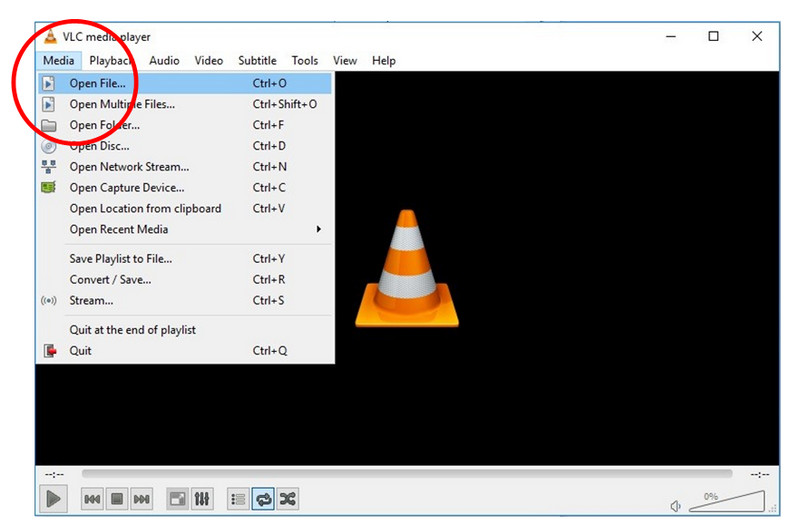Skip to the previous track
This screenshot has width=800, height=525.
point(91,498)
